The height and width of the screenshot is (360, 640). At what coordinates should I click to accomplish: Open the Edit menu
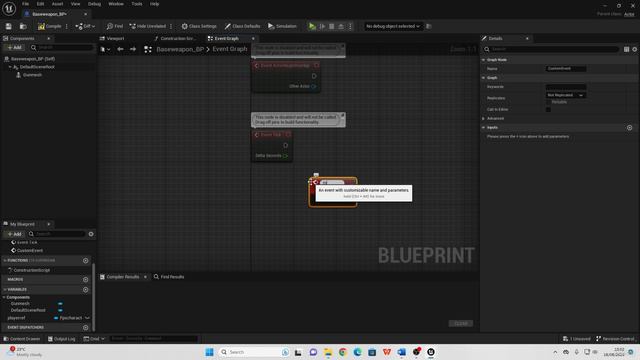pyautogui.click(x=40, y=4)
